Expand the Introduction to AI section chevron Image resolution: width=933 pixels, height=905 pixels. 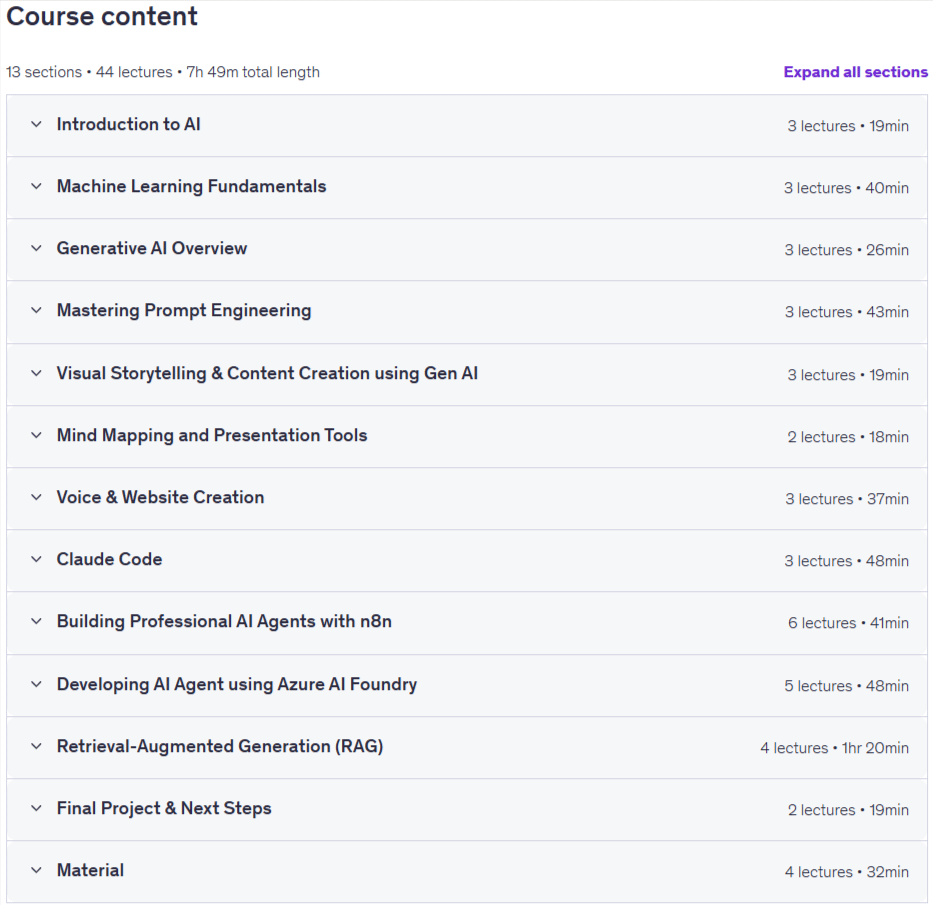pos(36,124)
